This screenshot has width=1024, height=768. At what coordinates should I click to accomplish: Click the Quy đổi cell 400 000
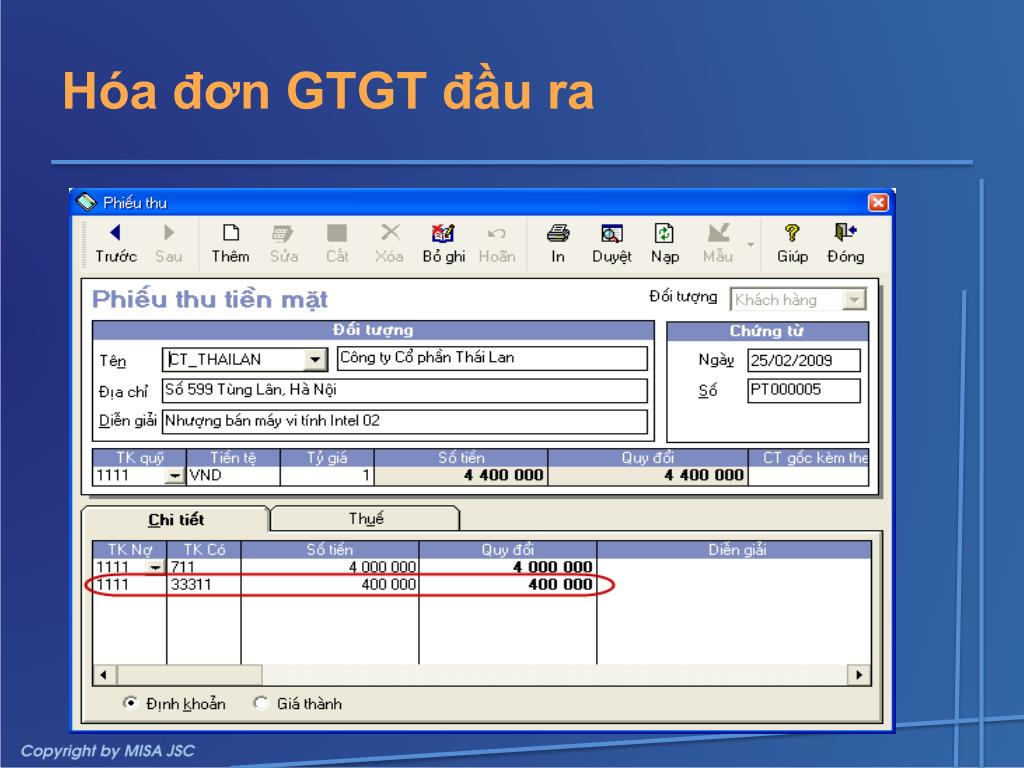[x=507, y=584]
